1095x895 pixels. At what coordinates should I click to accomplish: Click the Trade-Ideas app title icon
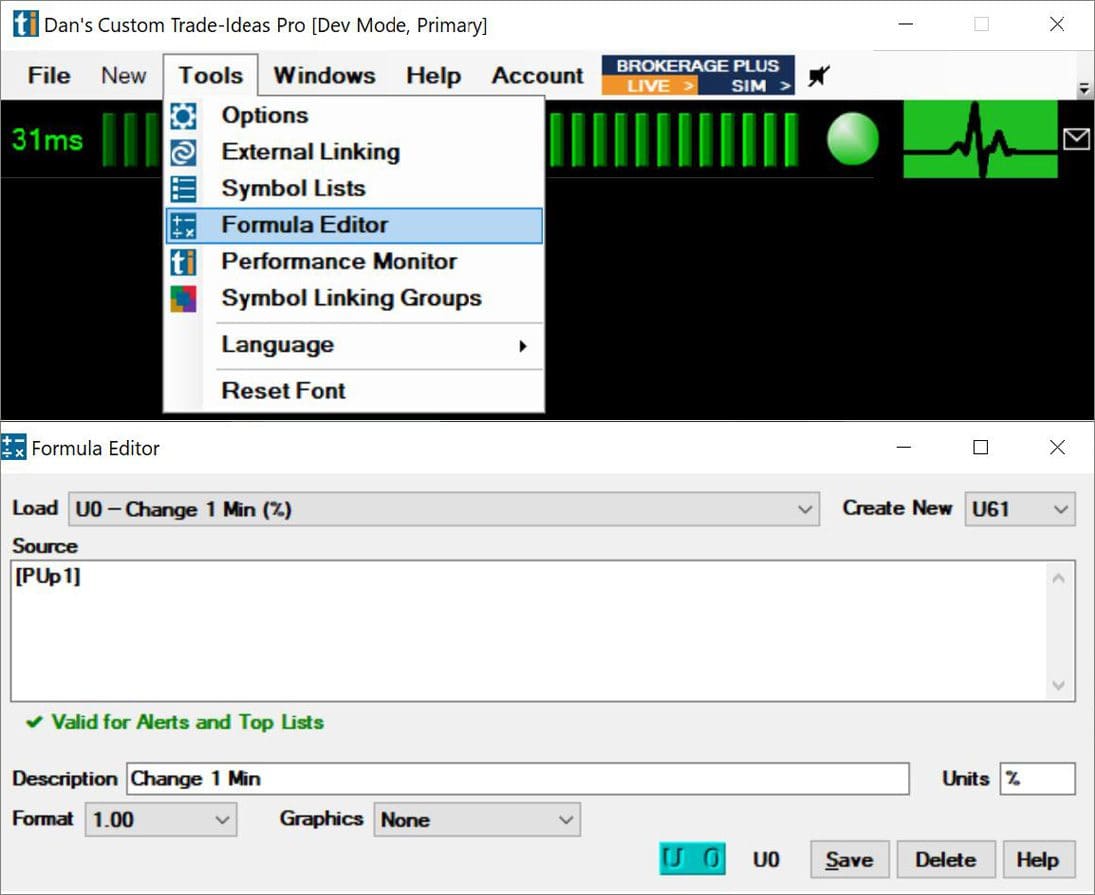point(25,24)
